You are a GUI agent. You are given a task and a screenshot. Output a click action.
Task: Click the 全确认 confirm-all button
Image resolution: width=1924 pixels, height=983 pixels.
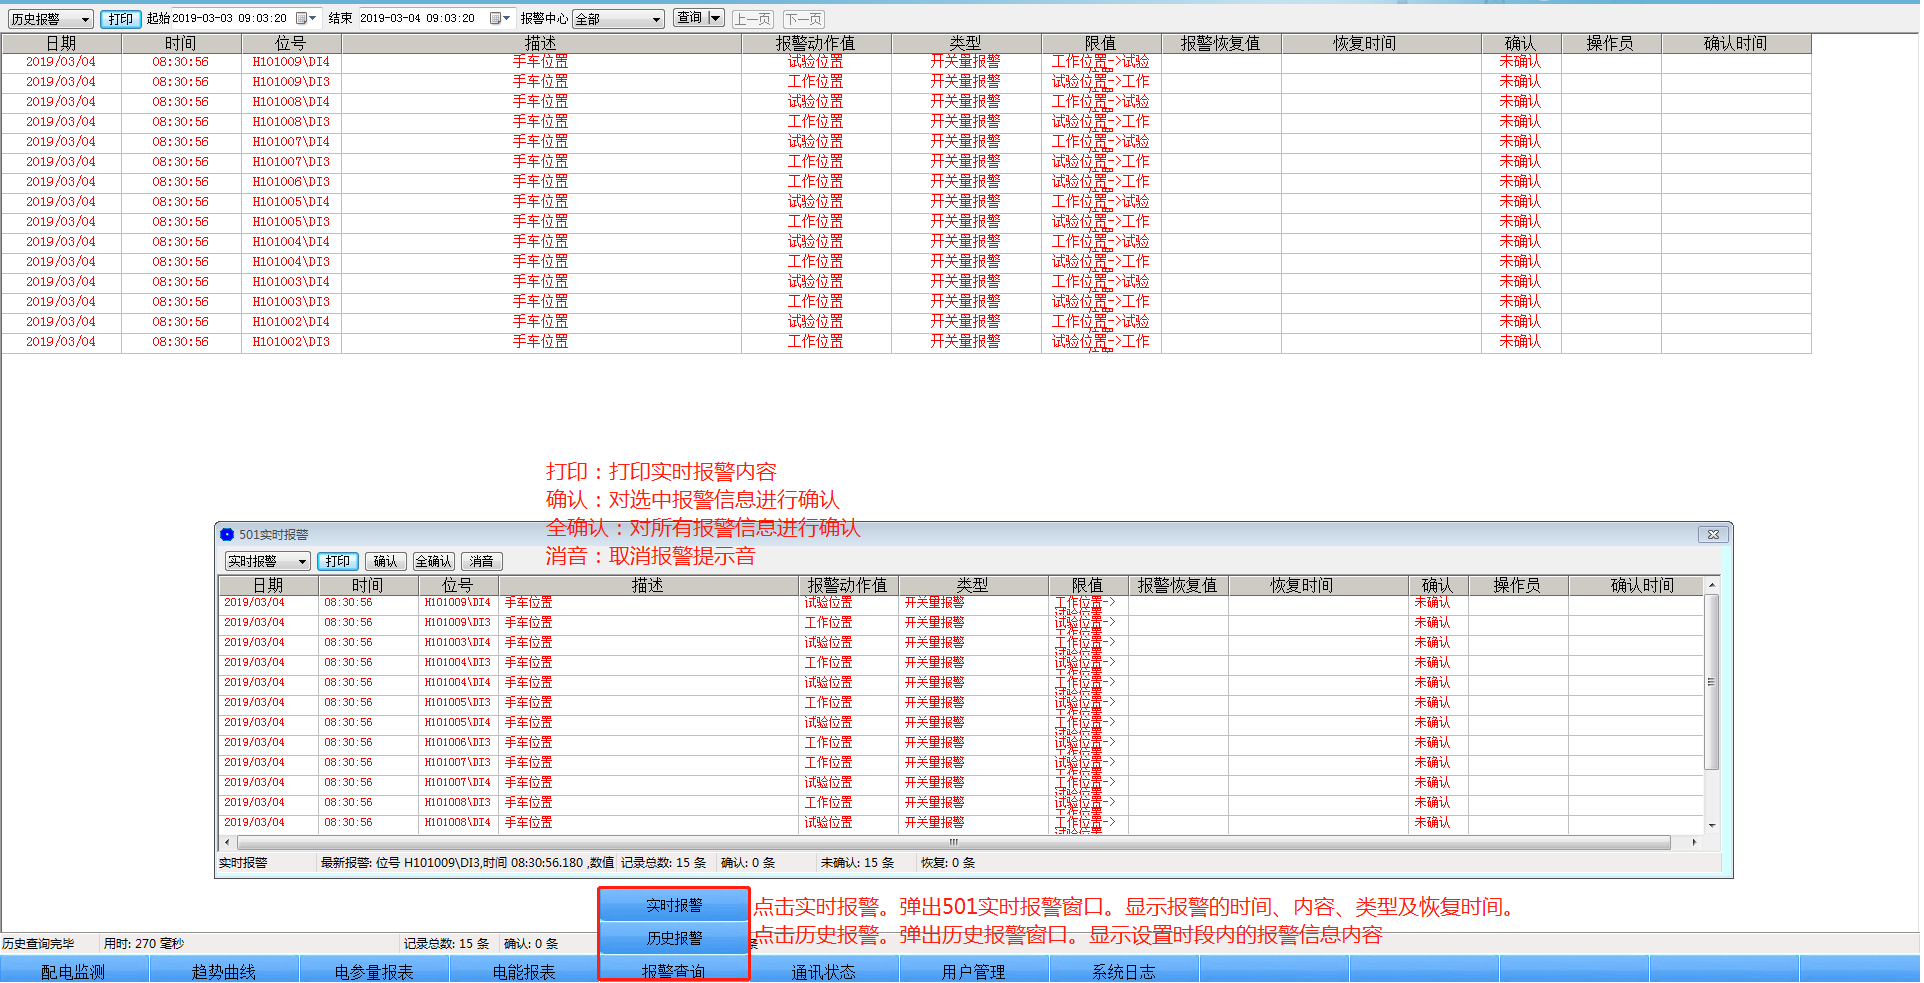pos(434,562)
